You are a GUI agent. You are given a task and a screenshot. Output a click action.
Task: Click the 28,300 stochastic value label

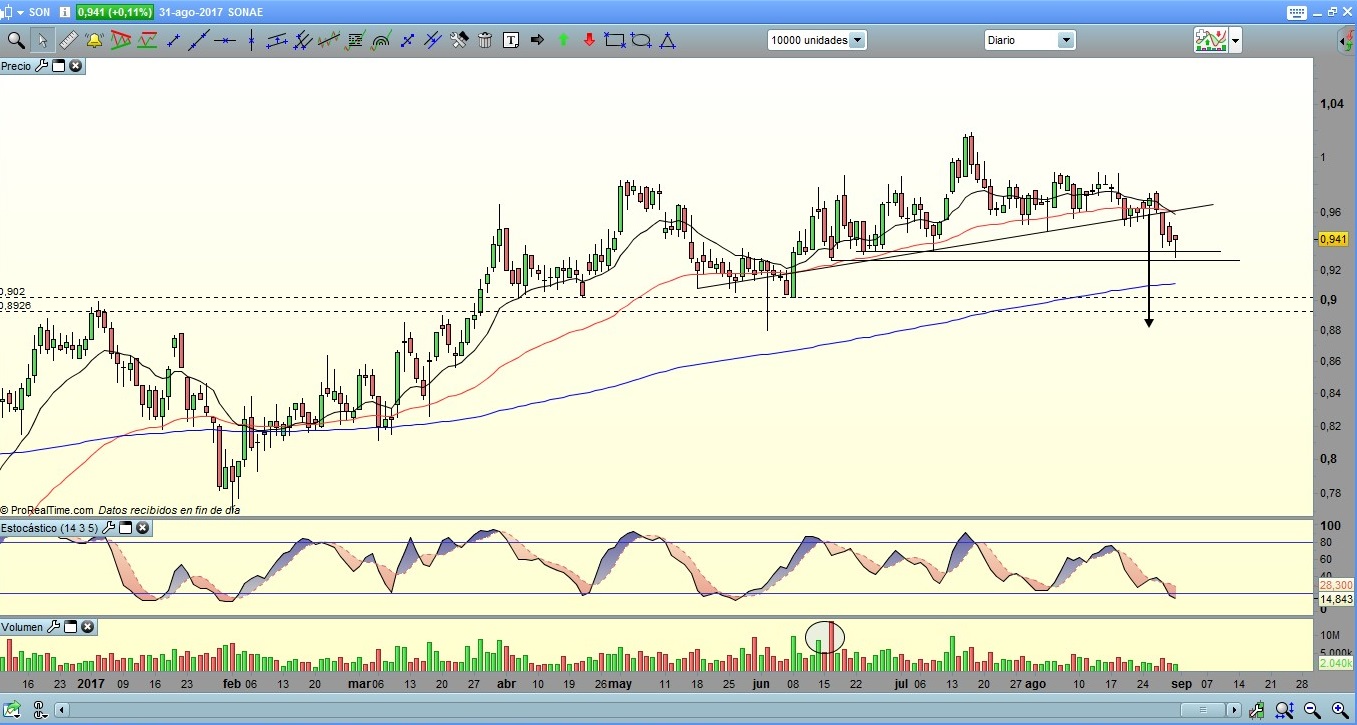click(1336, 586)
